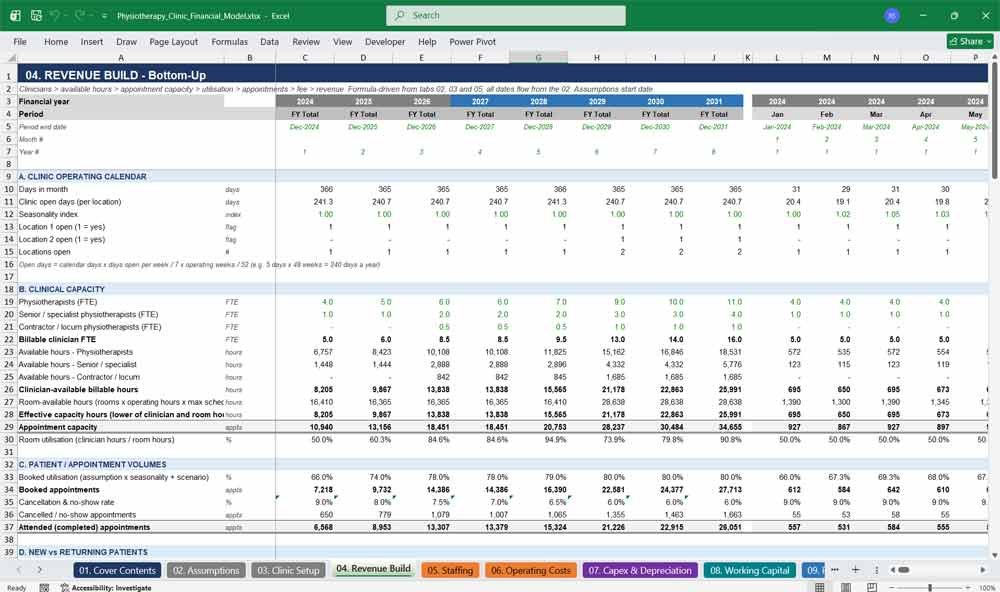Click the Share button

pos(970,41)
